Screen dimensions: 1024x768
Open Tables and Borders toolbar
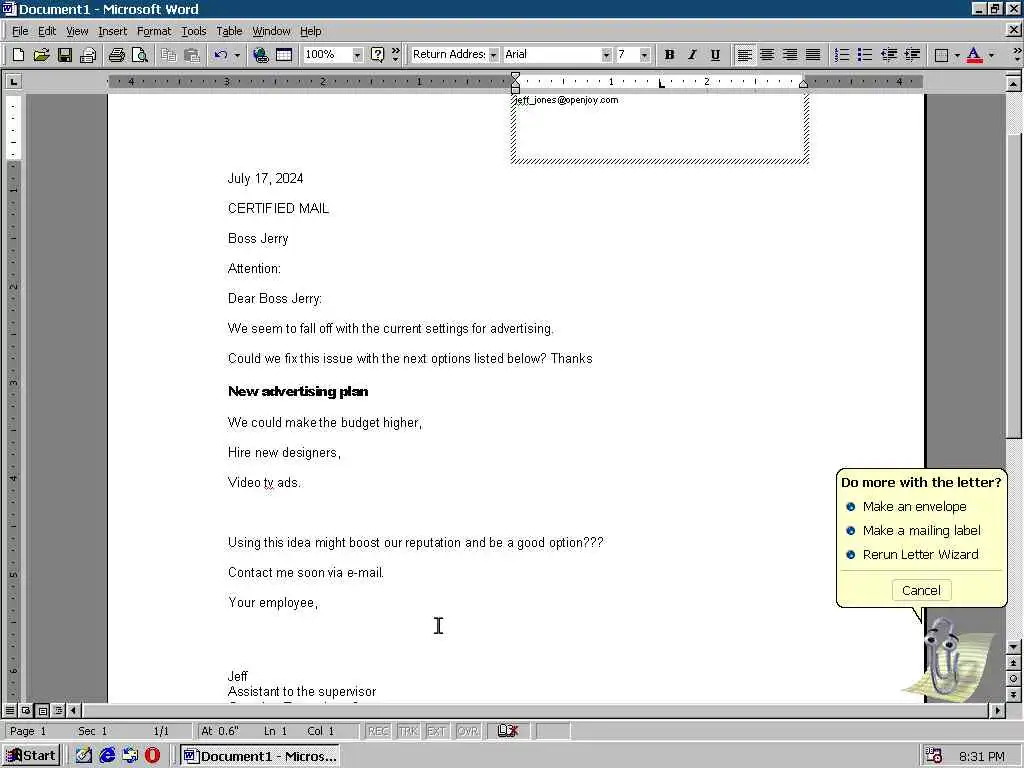click(x=284, y=55)
